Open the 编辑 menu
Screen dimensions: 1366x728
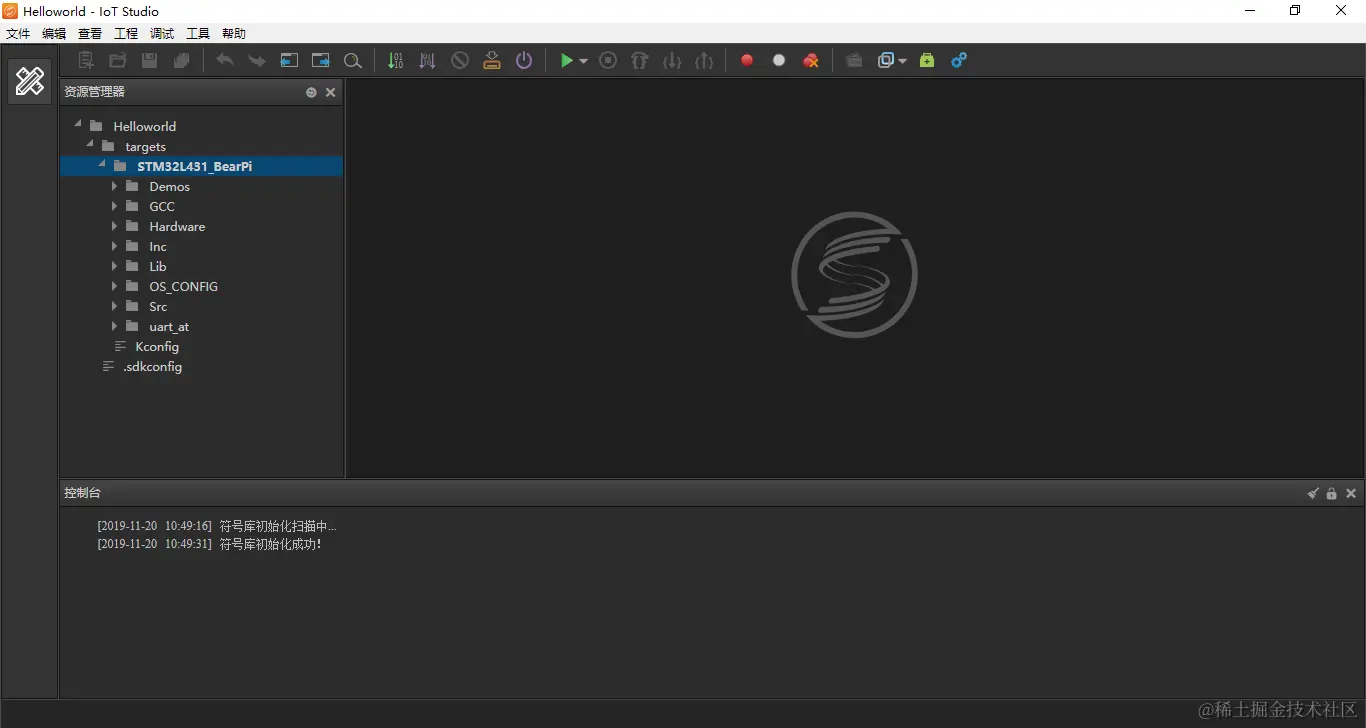(54, 34)
